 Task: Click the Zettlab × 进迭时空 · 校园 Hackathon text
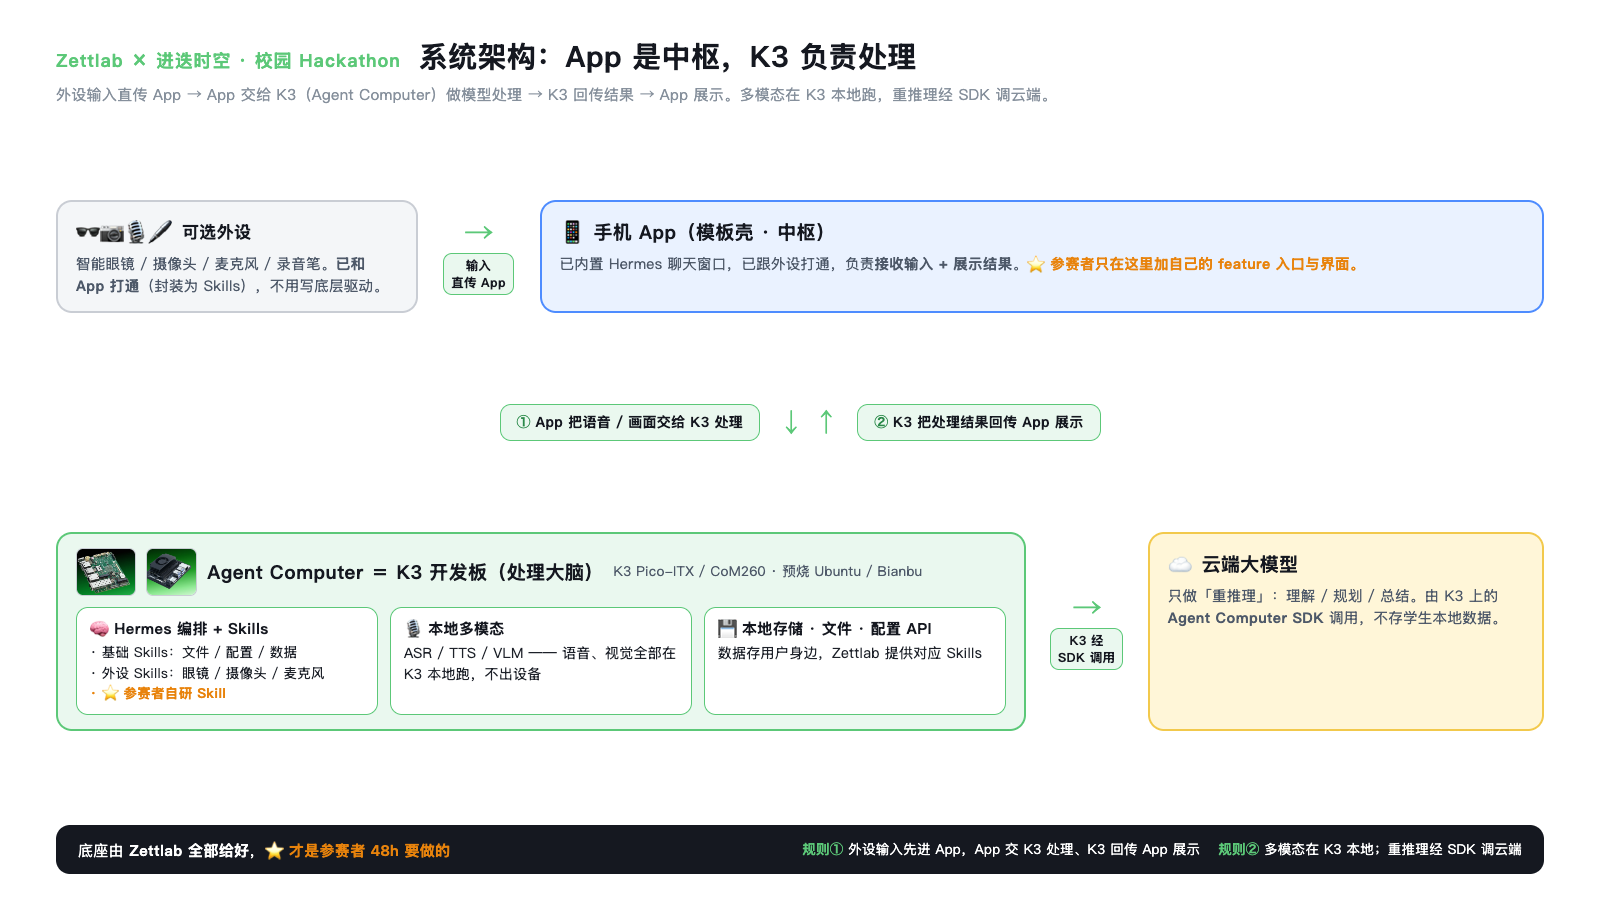click(x=228, y=61)
